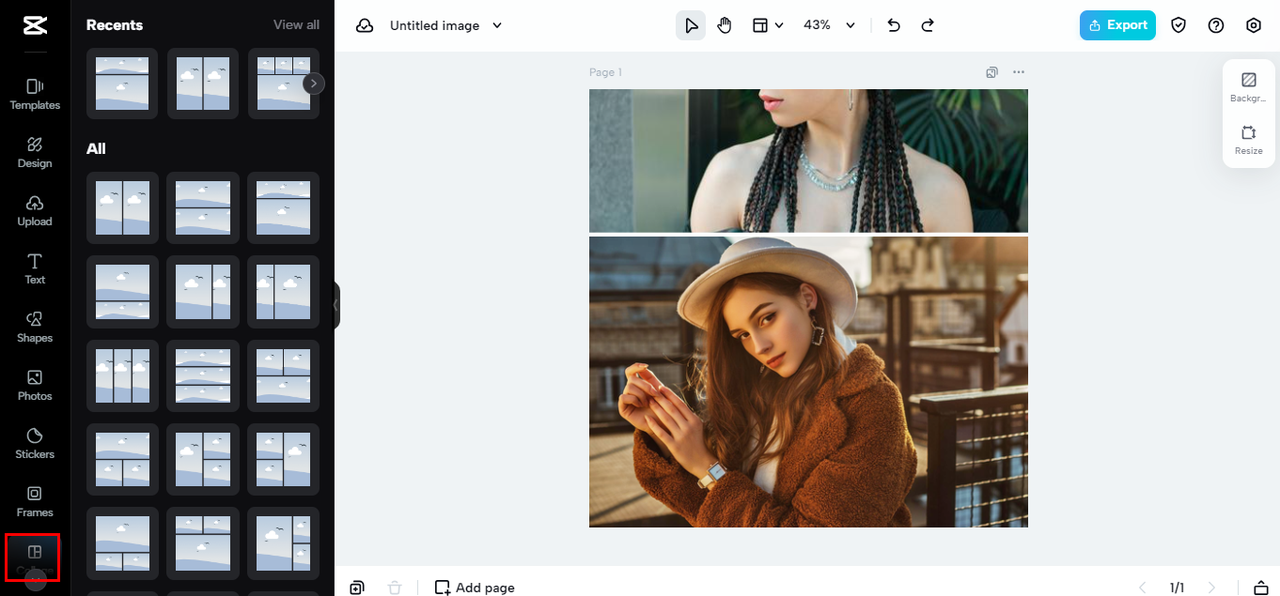Open the settings hexagon icon
The width and height of the screenshot is (1280, 596).
(1254, 25)
